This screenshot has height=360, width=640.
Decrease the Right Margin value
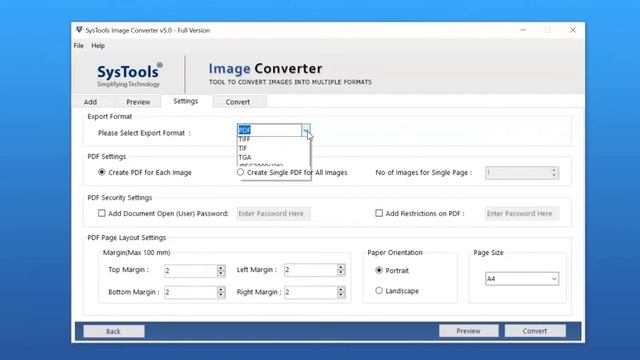(341, 295)
